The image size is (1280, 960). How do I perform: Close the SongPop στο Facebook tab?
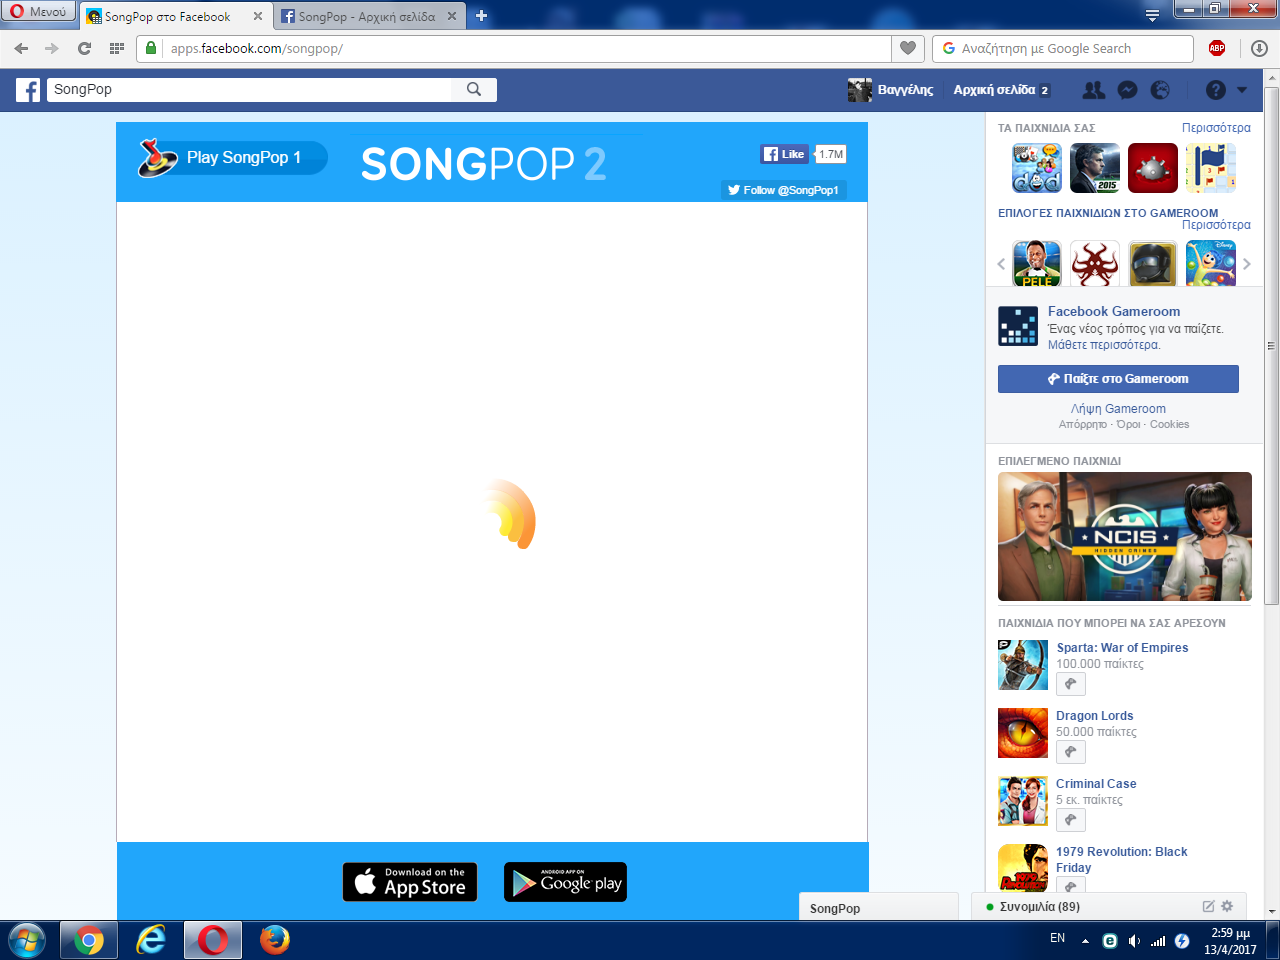click(x=258, y=17)
